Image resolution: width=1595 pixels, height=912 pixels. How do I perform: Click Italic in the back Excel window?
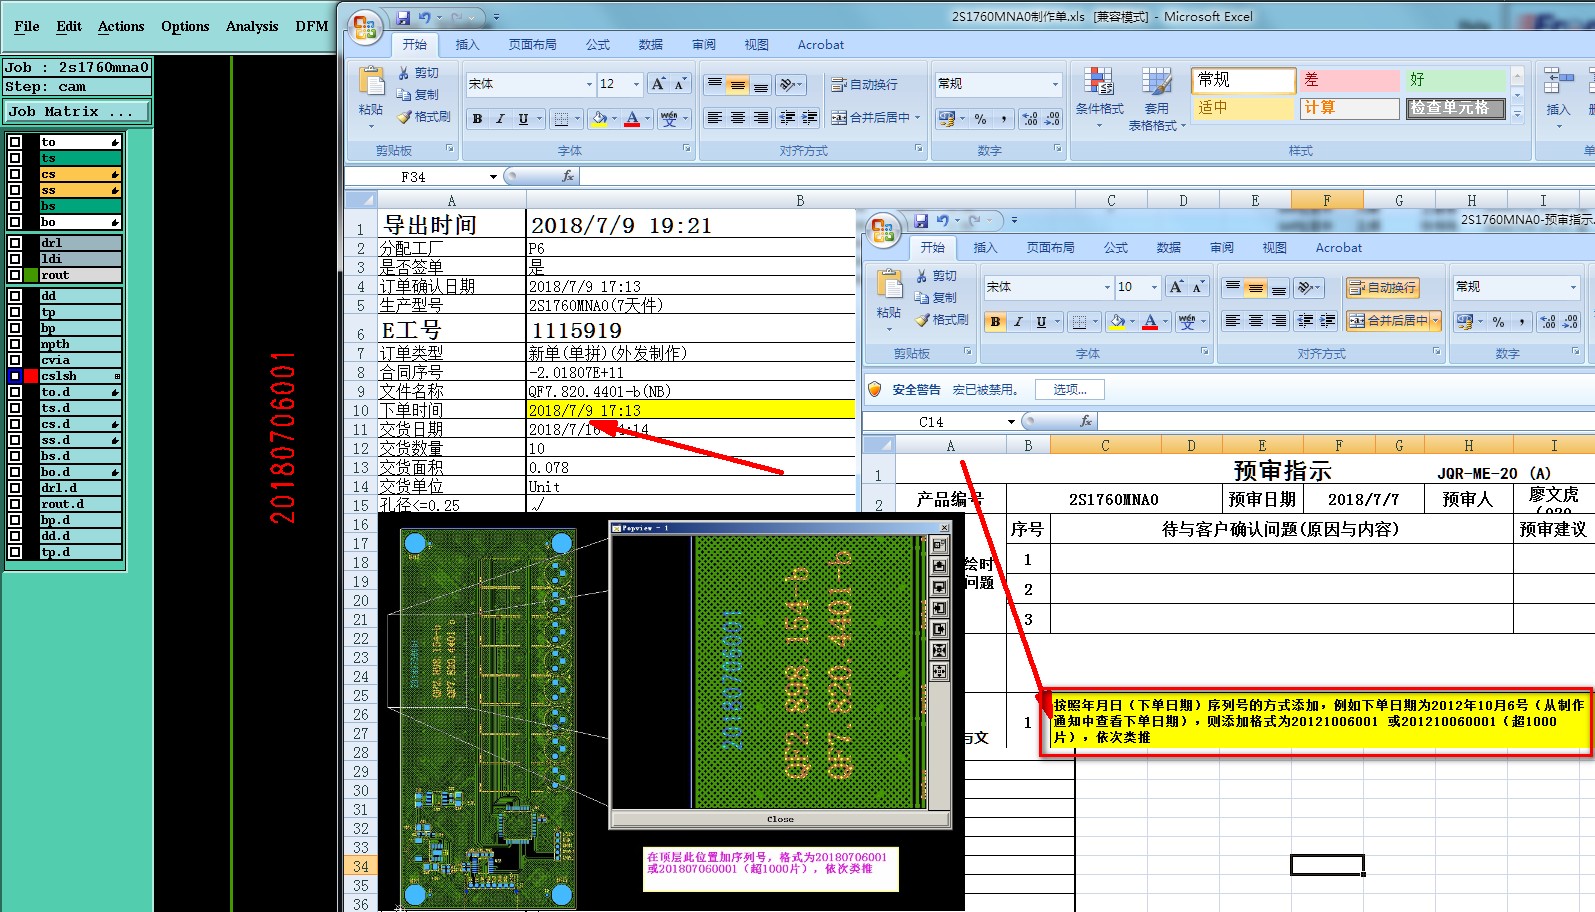pos(500,119)
